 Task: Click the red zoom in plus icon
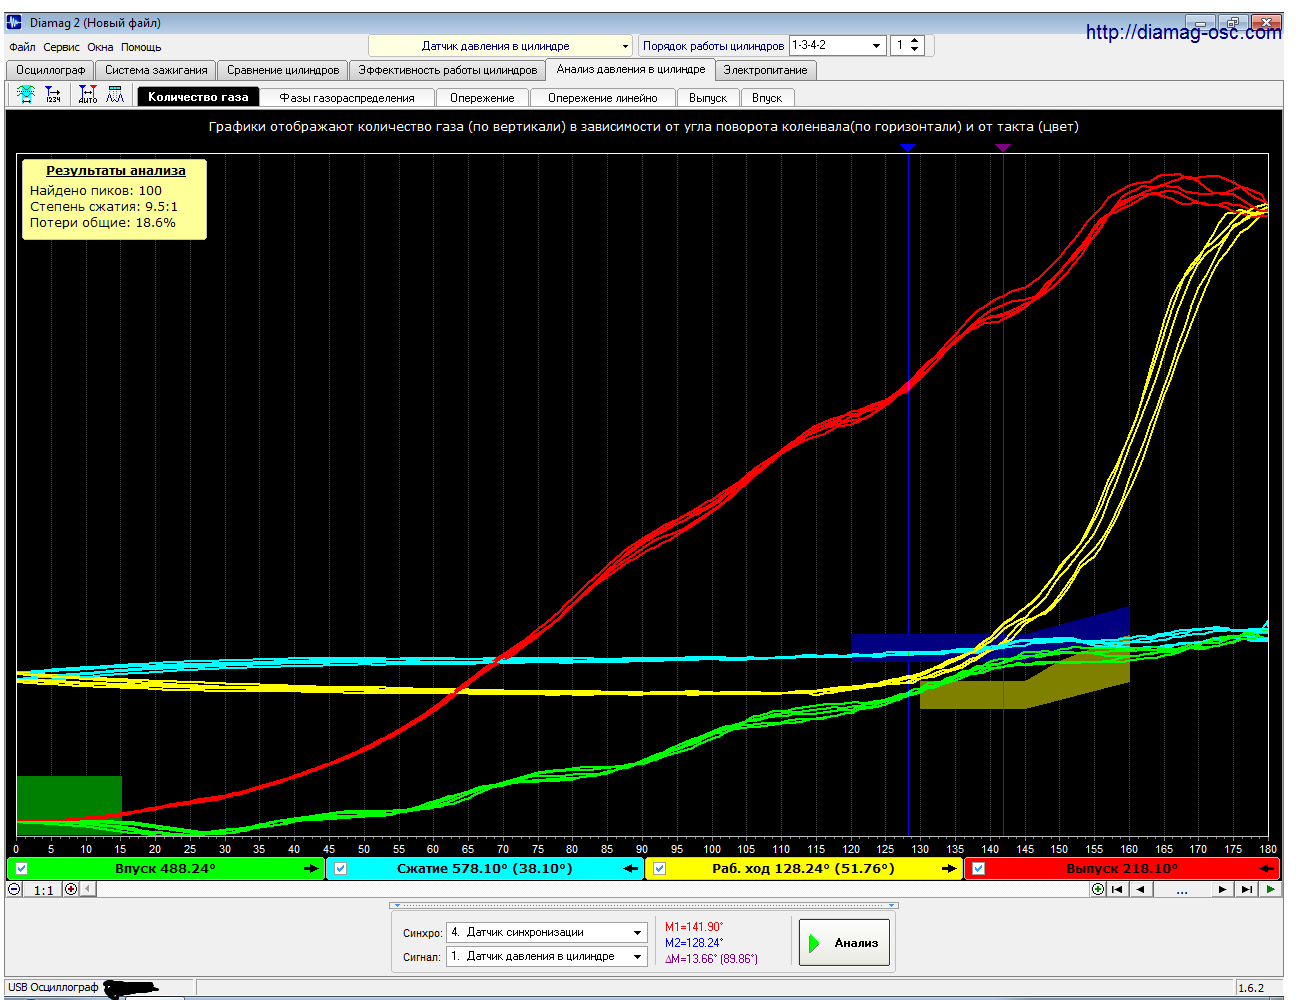[71, 889]
